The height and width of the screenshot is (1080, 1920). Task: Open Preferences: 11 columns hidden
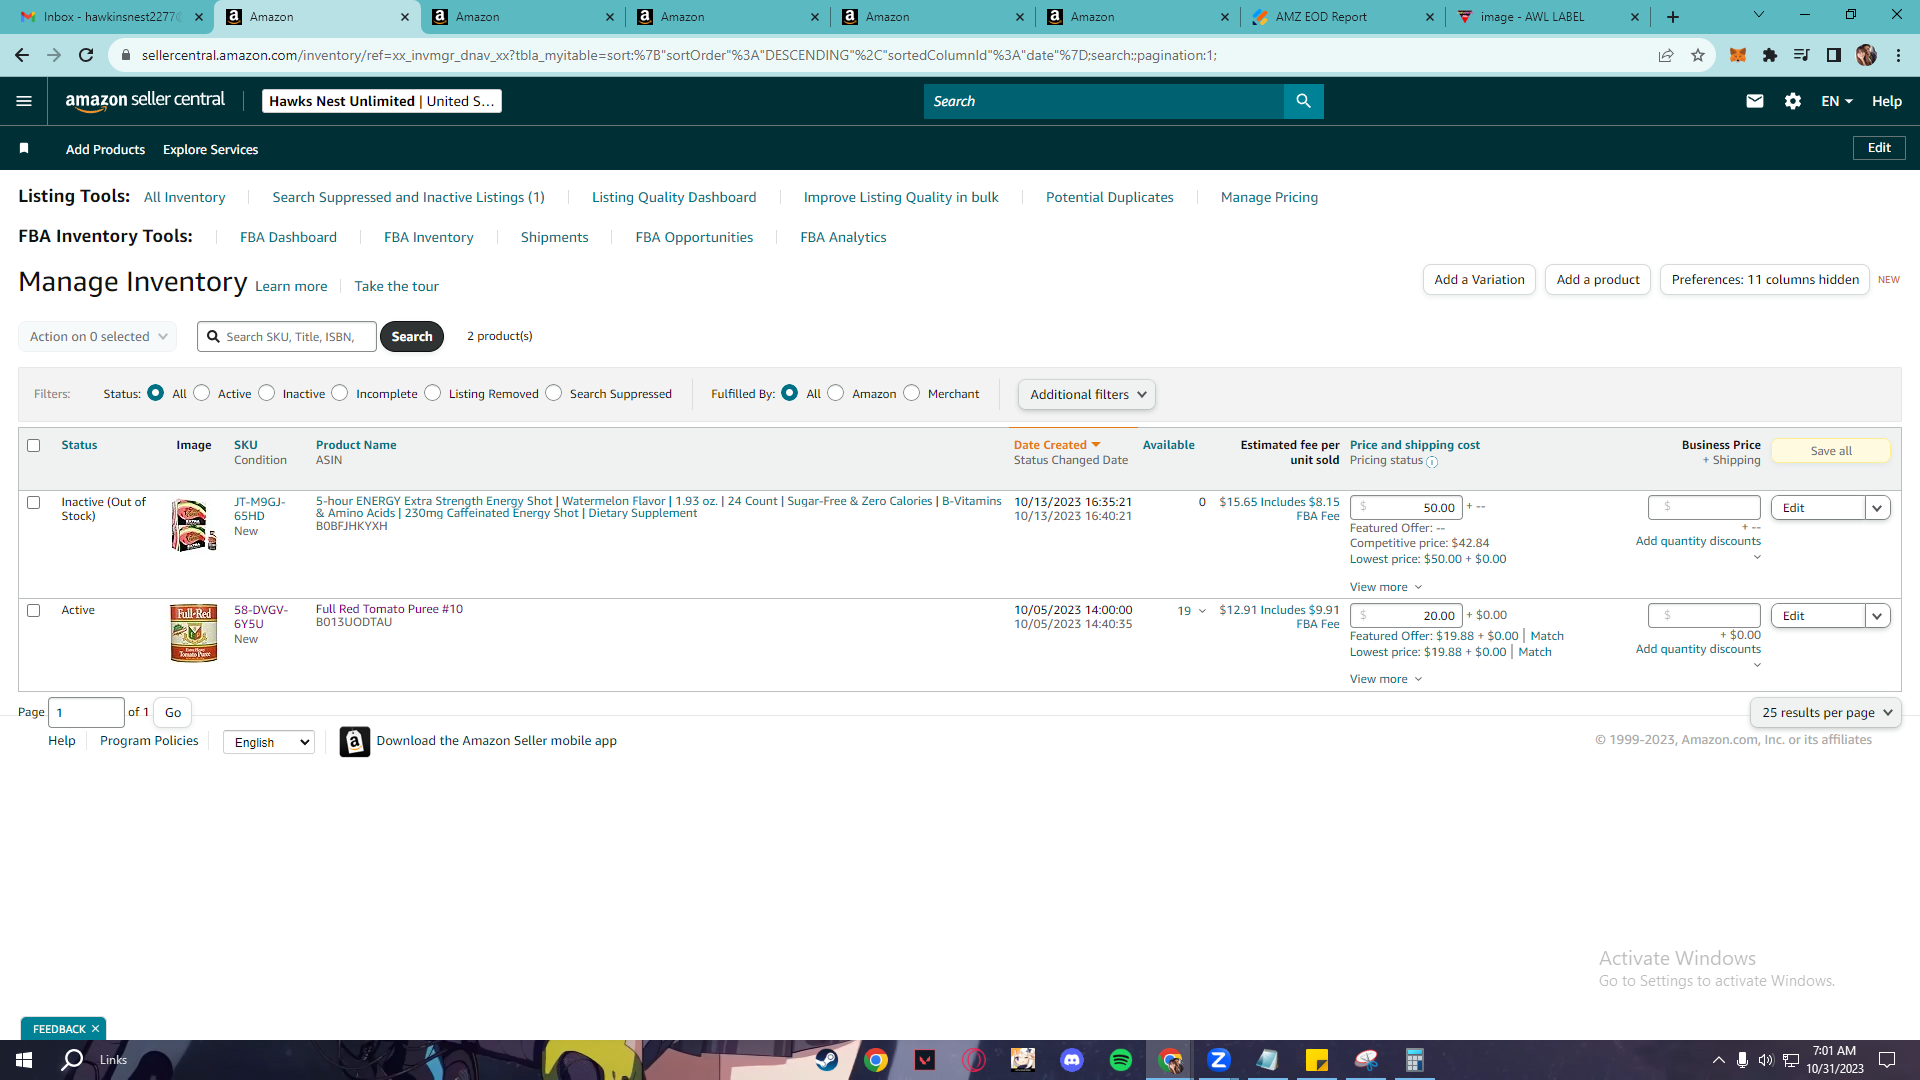pyautogui.click(x=1765, y=280)
